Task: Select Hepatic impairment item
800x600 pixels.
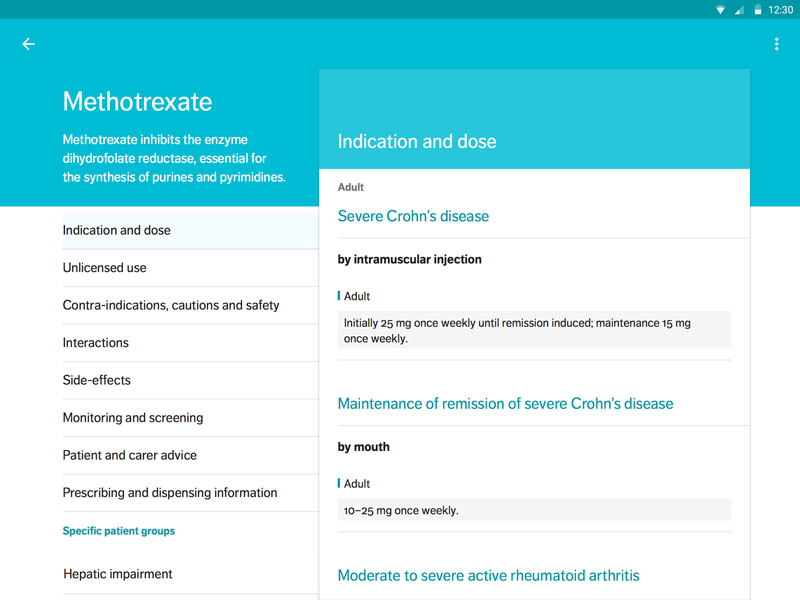Action: pos(191,574)
